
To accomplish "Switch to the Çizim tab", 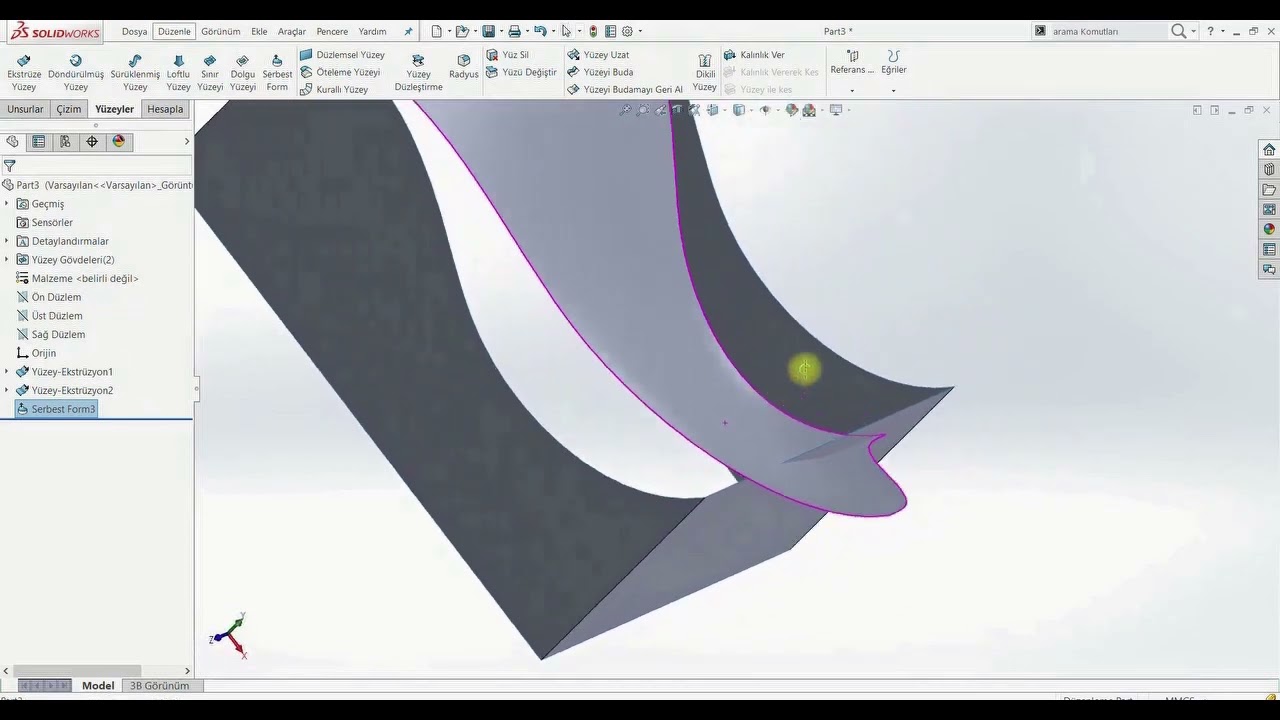I will [x=69, y=109].
